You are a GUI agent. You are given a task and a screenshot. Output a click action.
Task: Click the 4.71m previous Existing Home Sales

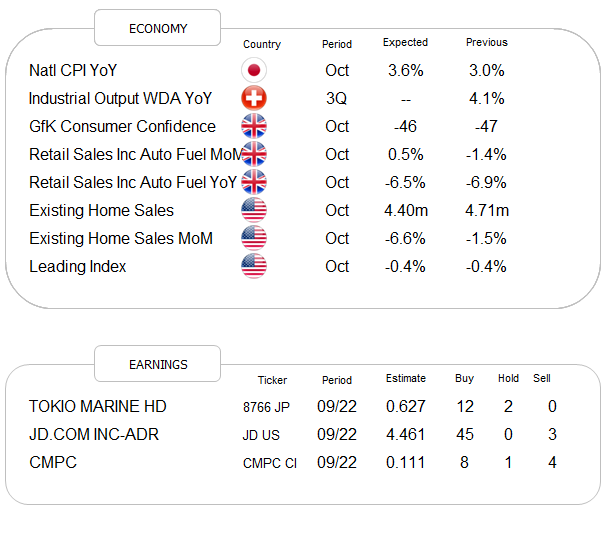(x=487, y=211)
